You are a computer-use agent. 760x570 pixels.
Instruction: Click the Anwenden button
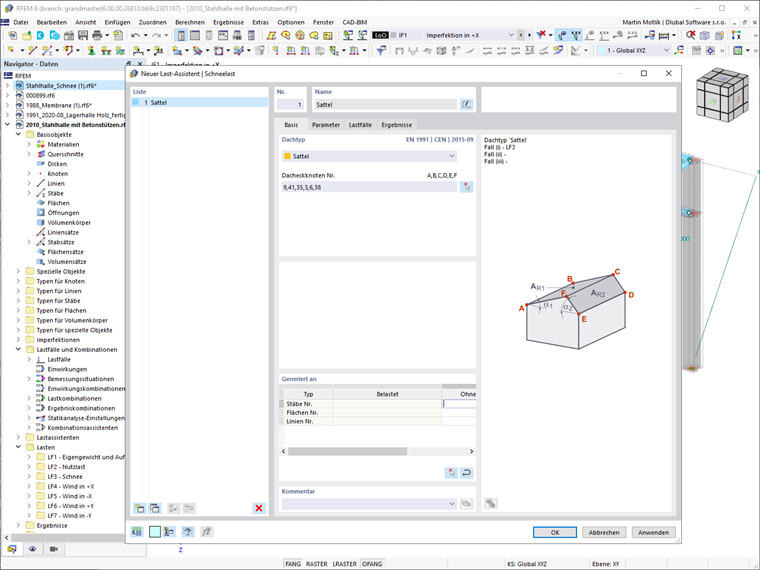coord(653,532)
